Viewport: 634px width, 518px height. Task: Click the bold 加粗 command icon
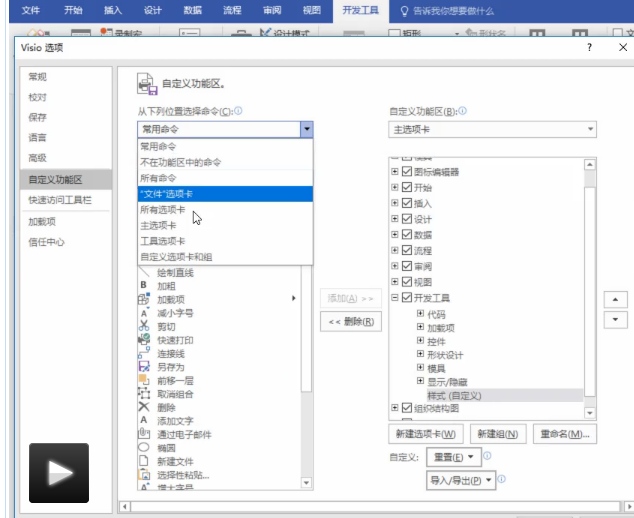(x=144, y=285)
